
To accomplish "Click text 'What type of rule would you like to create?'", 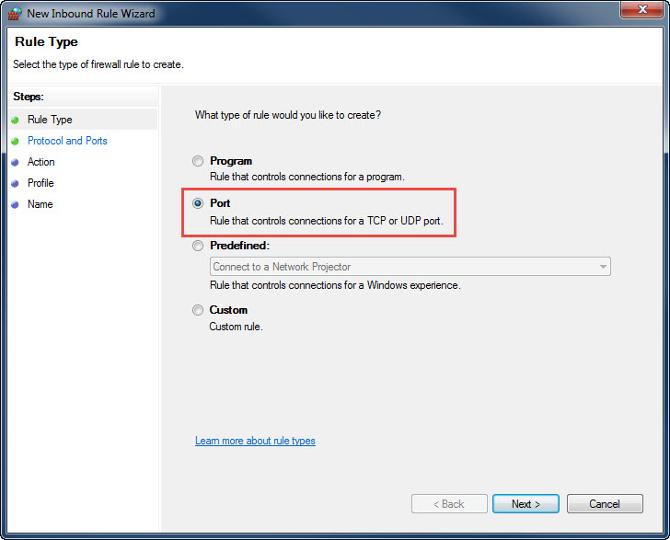I will tap(288, 115).
